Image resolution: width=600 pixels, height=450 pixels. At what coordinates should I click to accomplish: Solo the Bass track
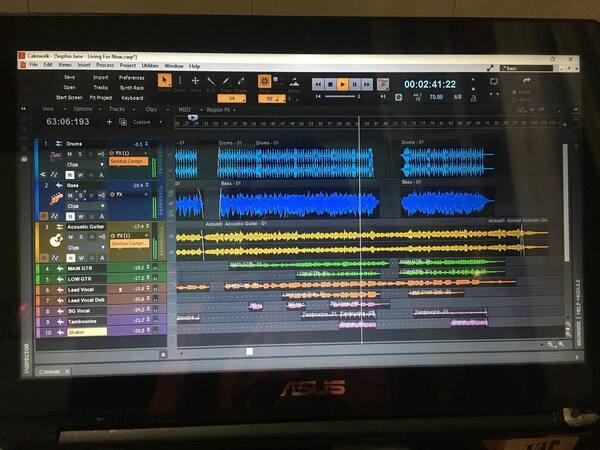[x=80, y=196]
